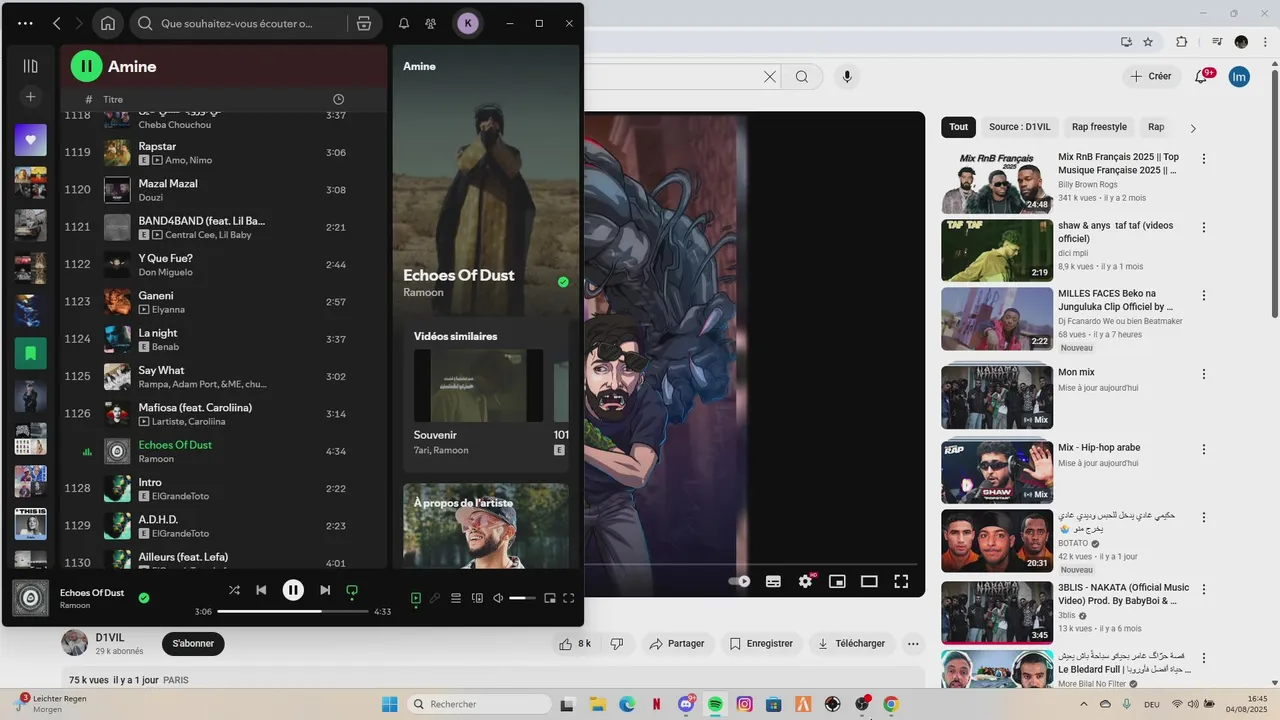
Task: Click Enregistrer under the video
Action: tap(761, 644)
